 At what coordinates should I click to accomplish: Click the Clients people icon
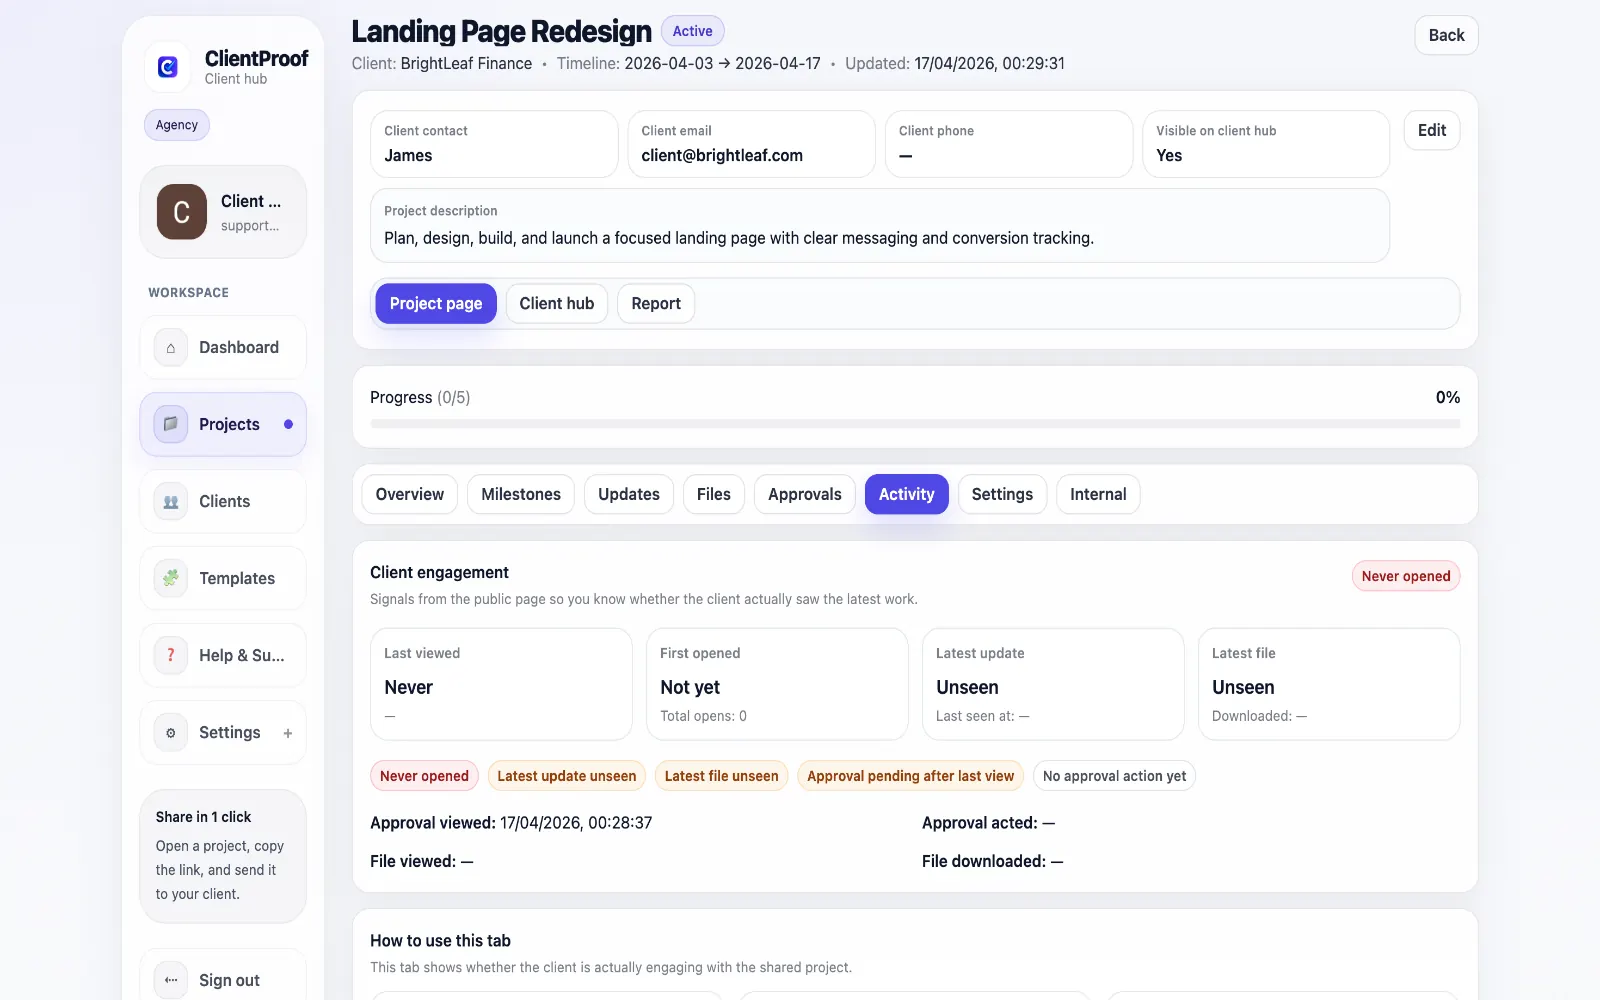[171, 502]
